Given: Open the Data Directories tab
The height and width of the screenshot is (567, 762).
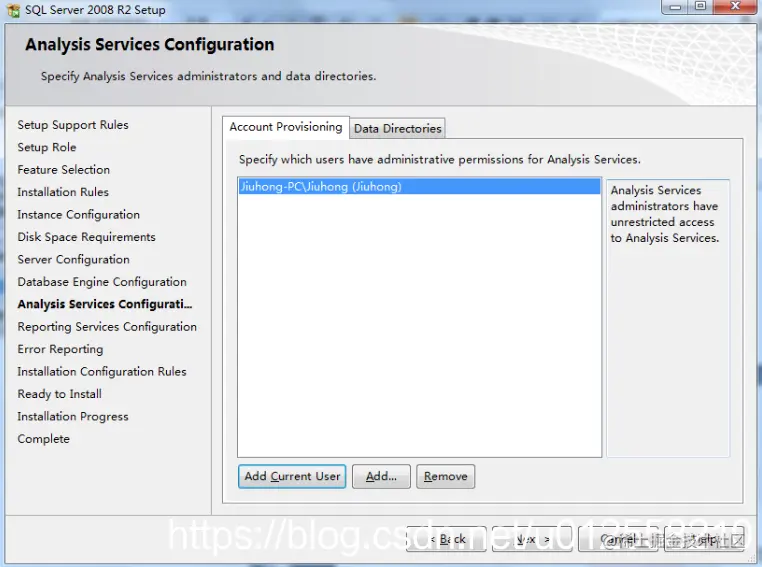Looking at the screenshot, I should click(398, 129).
